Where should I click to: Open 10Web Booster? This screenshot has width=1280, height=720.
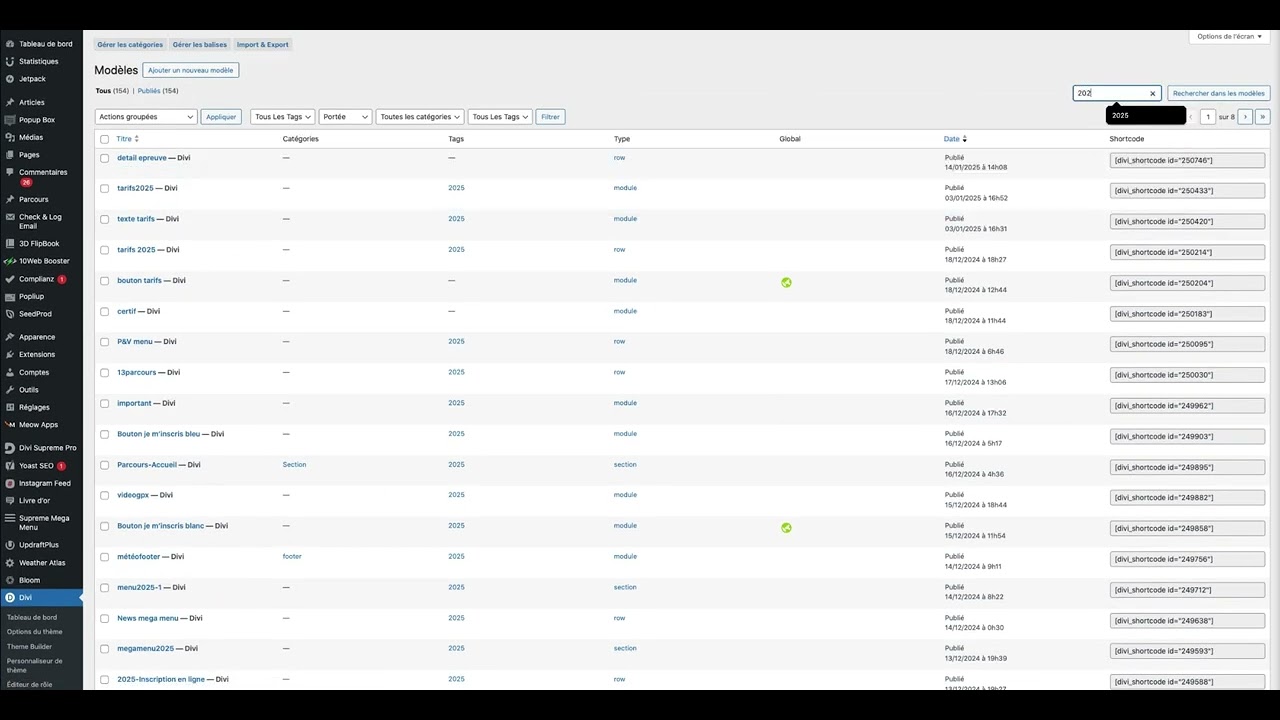[x=44, y=261]
